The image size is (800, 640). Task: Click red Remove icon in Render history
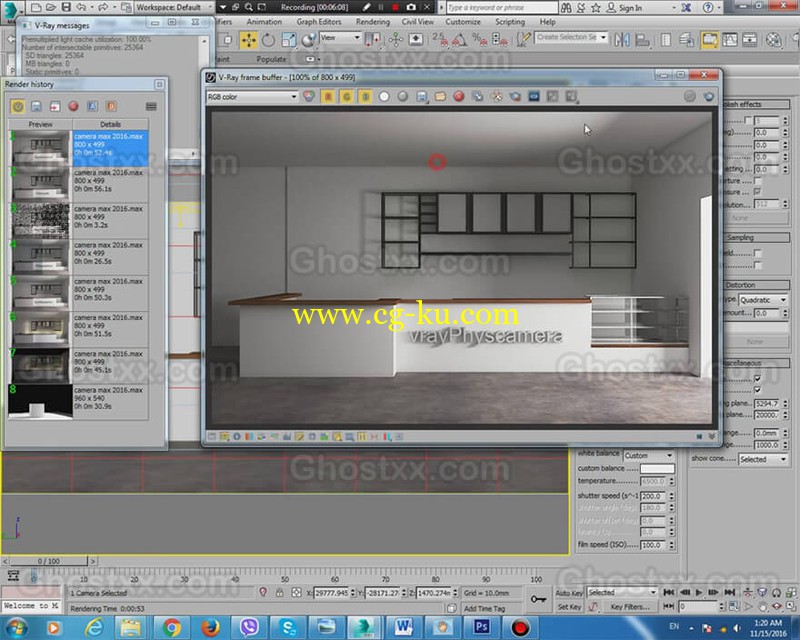click(x=73, y=106)
